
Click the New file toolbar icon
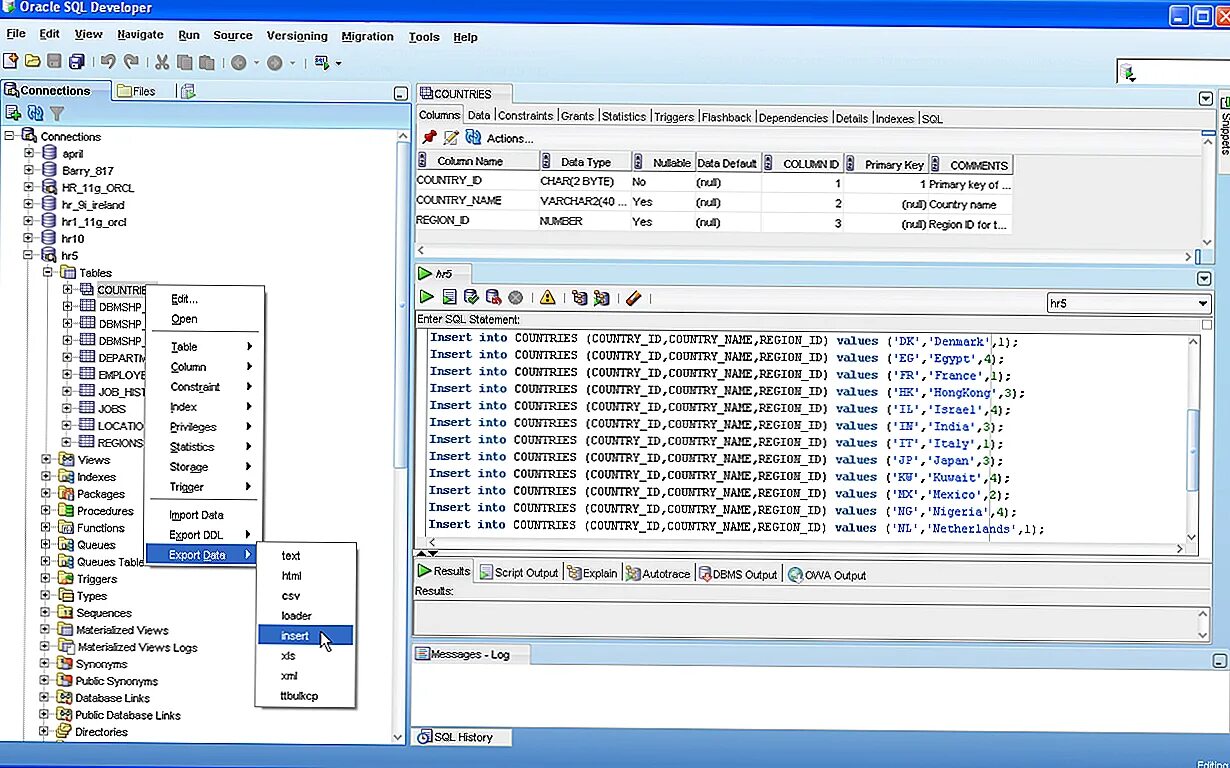coord(12,62)
